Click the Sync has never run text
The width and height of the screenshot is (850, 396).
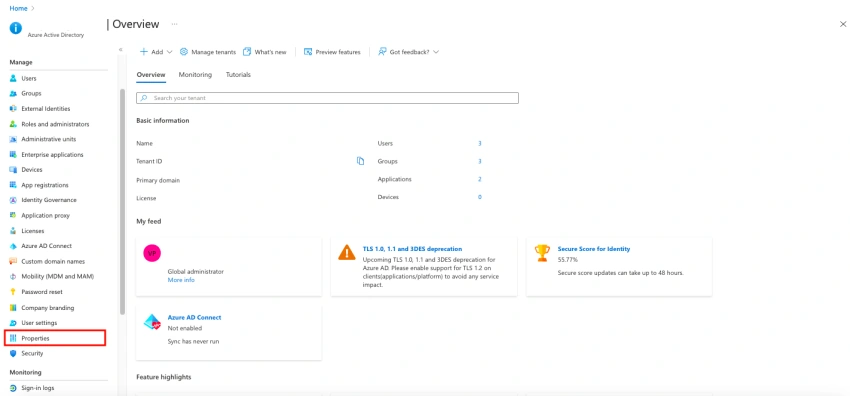pyautogui.click(x=194, y=341)
